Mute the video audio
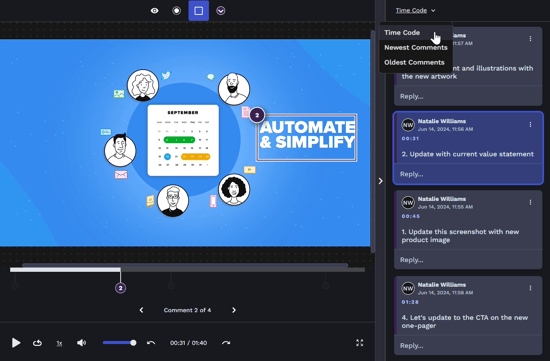The height and width of the screenshot is (361, 550). 81,343
